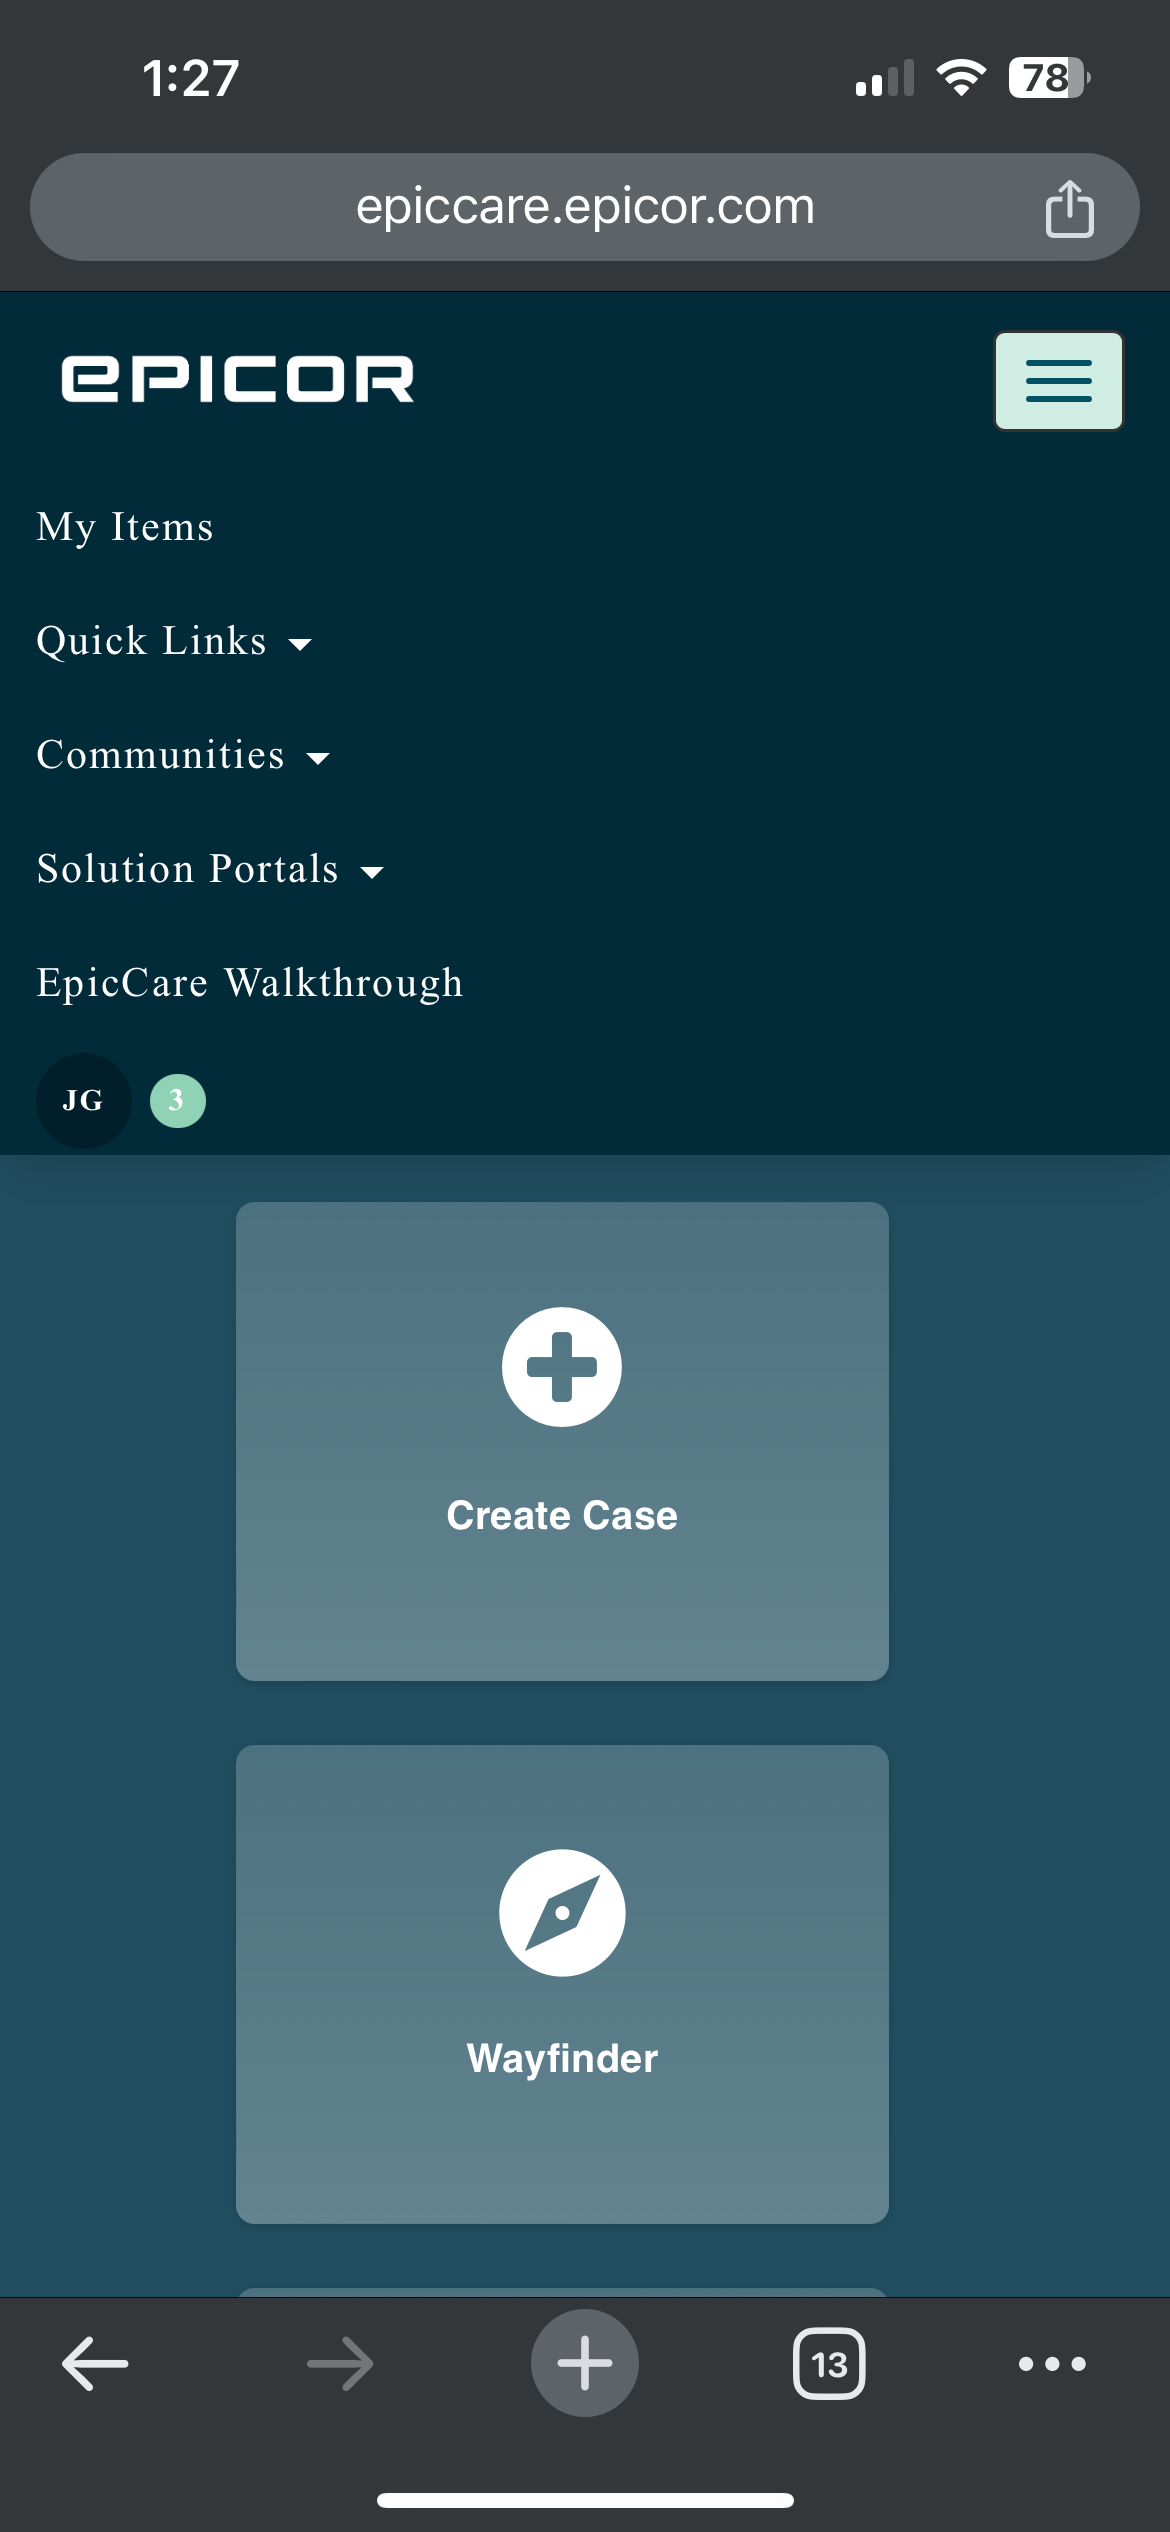Expand the Quick Links dropdown
Viewport: 1170px width, 2532px height.
tap(175, 641)
